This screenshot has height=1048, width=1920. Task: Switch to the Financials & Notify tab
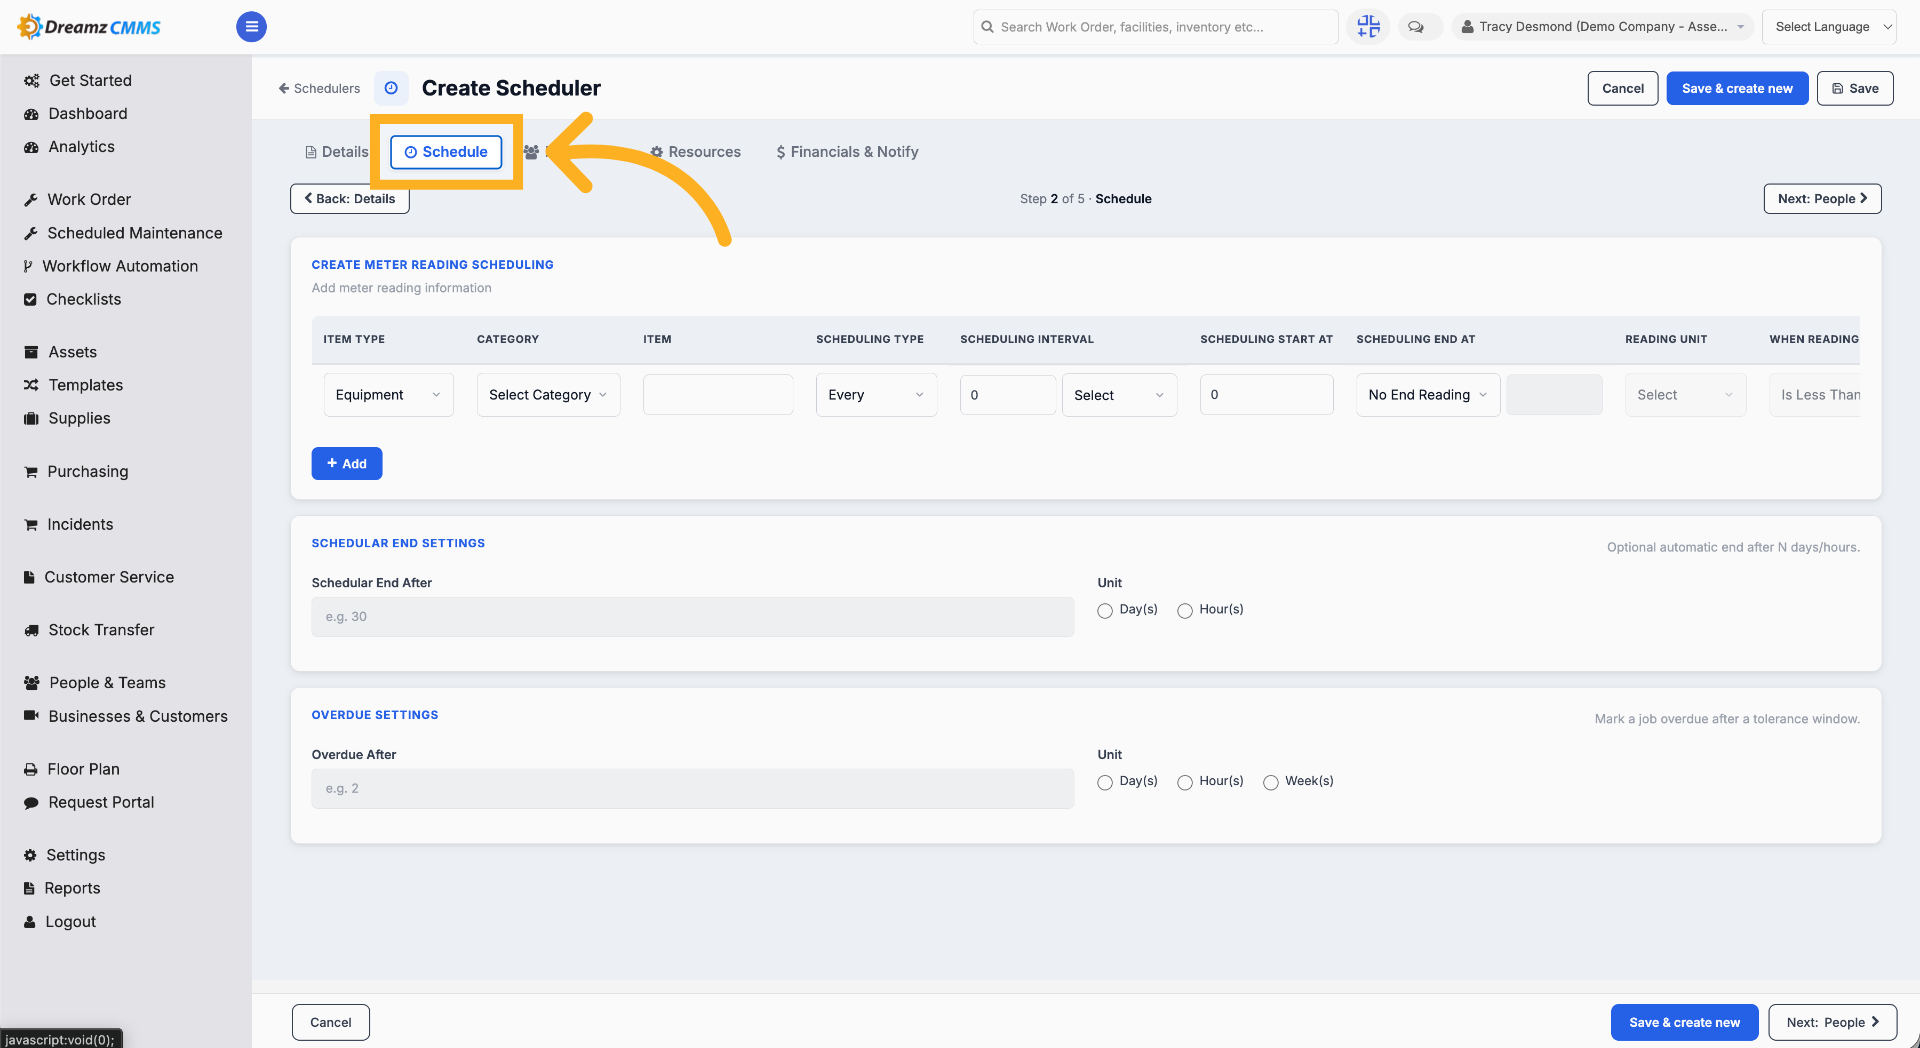tap(847, 152)
